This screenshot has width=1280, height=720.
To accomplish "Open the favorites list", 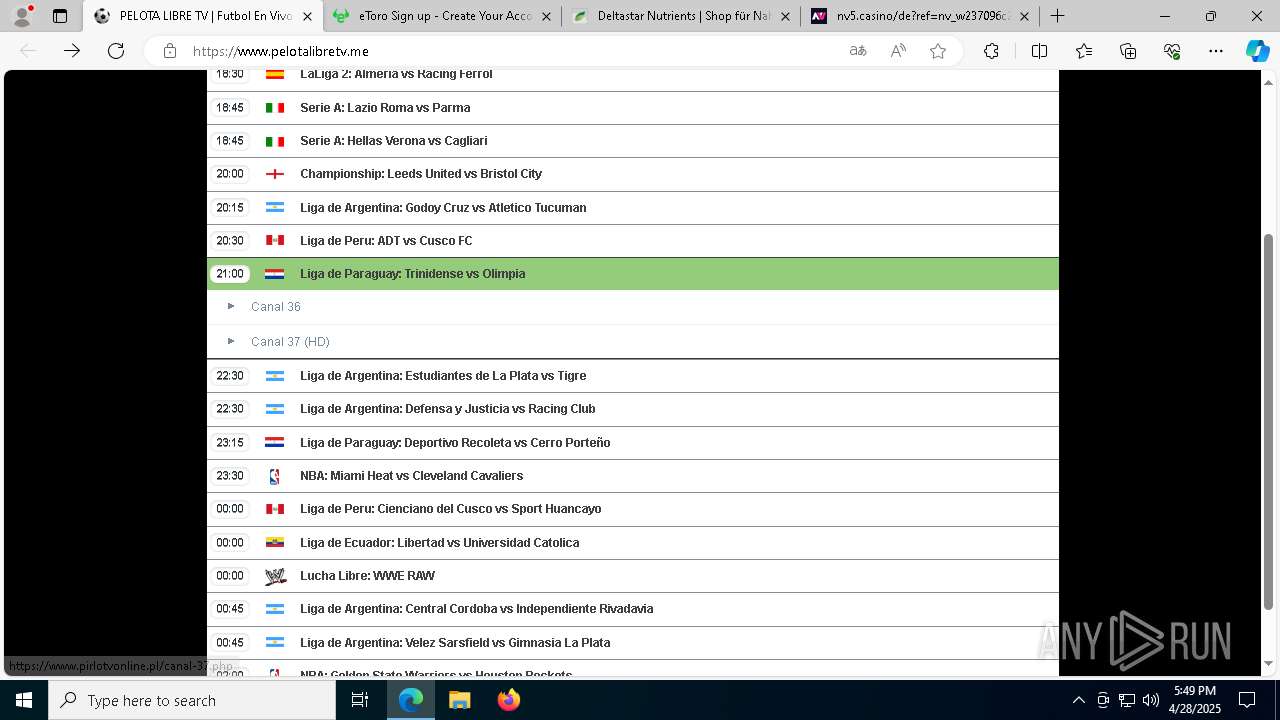I will tap(1084, 51).
